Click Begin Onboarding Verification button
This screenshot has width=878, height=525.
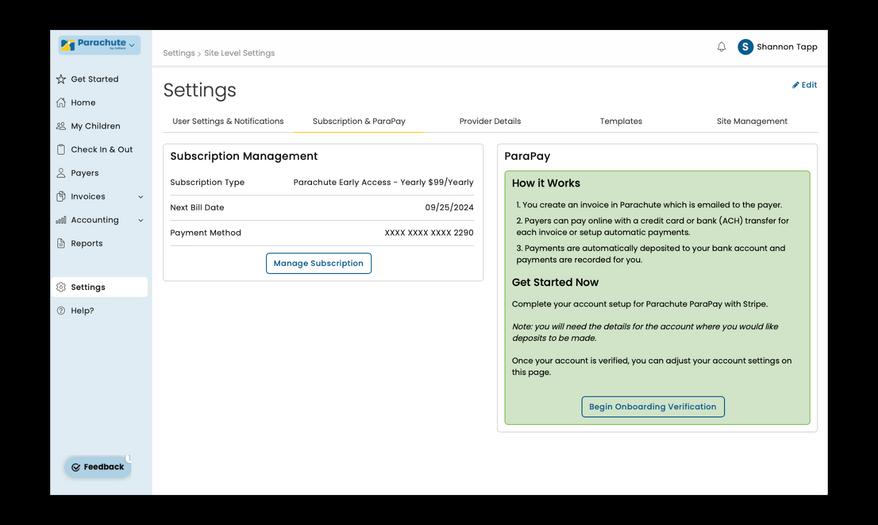click(x=653, y=407)
